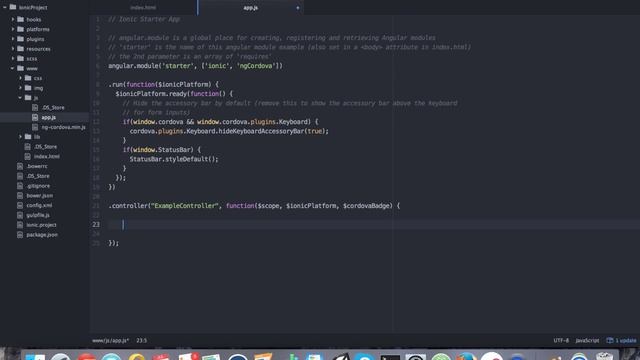
Task: Click the hooks folder icon
Action: [20, 19]
